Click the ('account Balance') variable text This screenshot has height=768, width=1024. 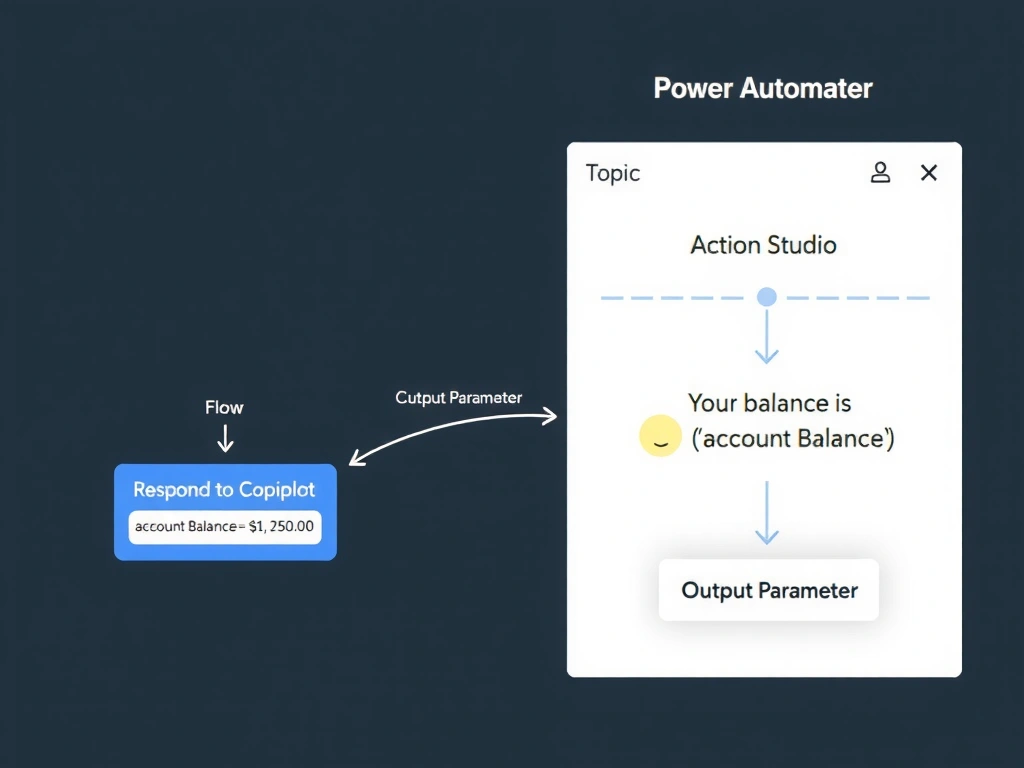(793, 438)
